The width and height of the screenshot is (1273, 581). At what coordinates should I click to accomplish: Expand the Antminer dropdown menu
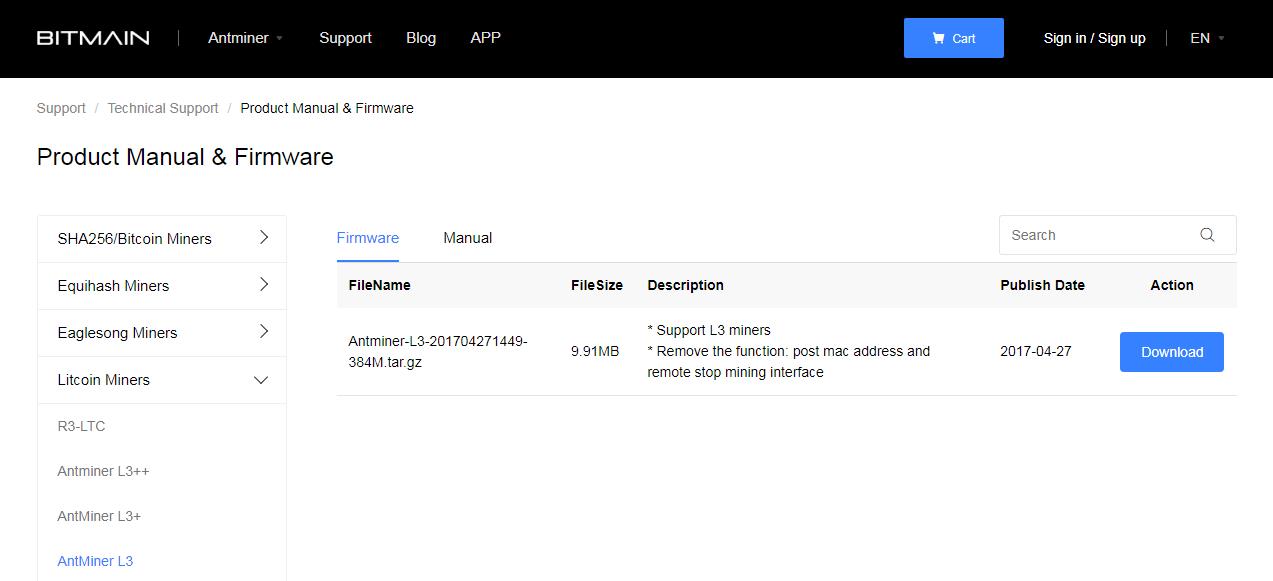pos(245,38)
